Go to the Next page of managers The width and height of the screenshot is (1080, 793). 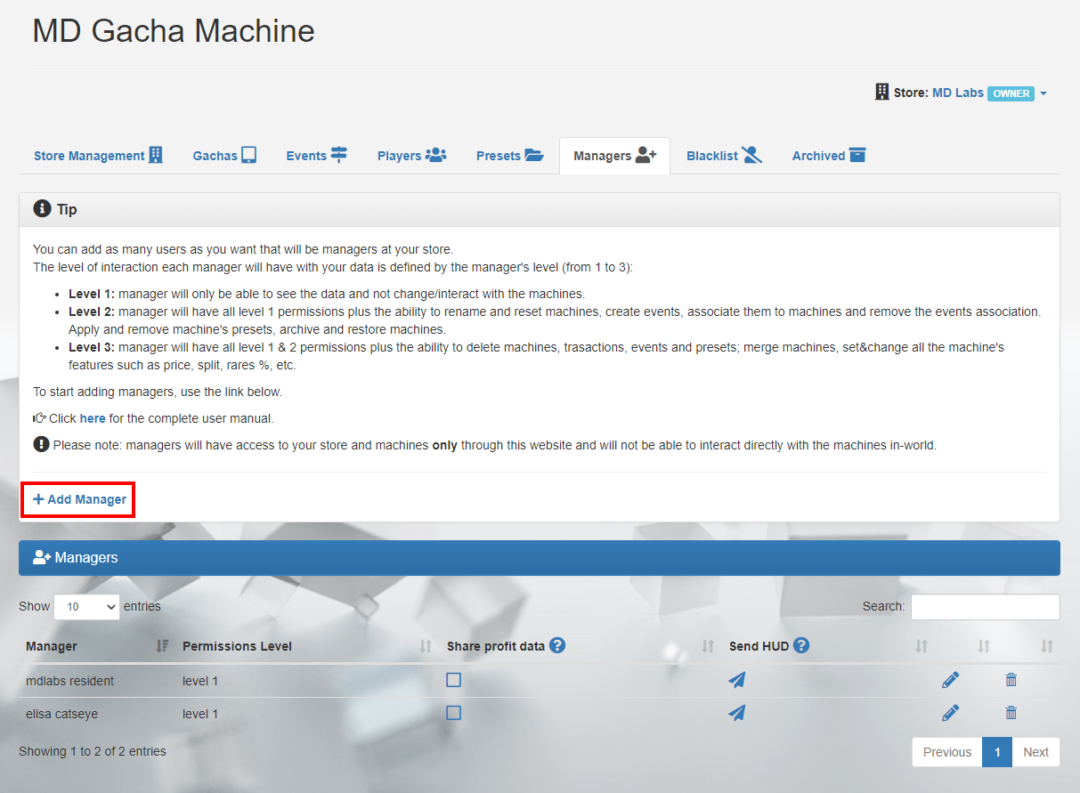[1036, 751]
